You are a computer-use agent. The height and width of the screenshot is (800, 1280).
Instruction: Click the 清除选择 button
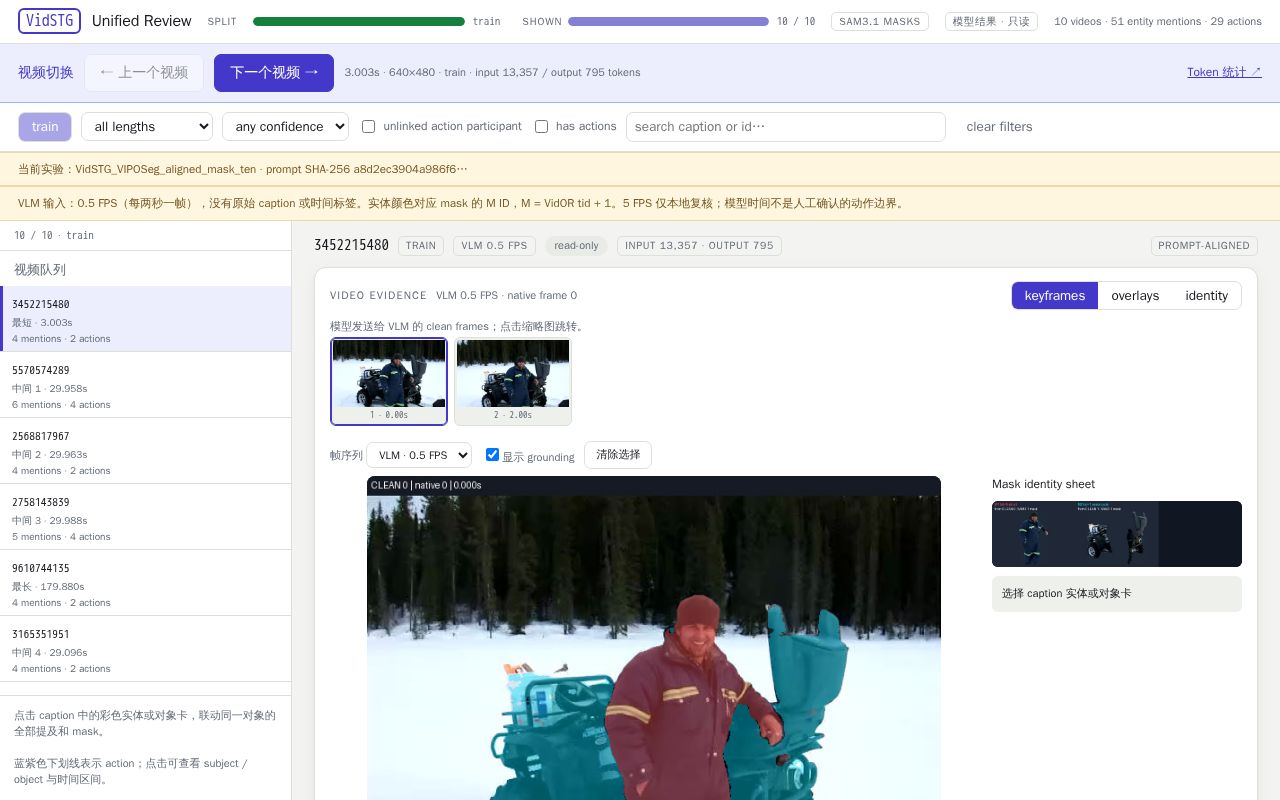pos(618,455)
